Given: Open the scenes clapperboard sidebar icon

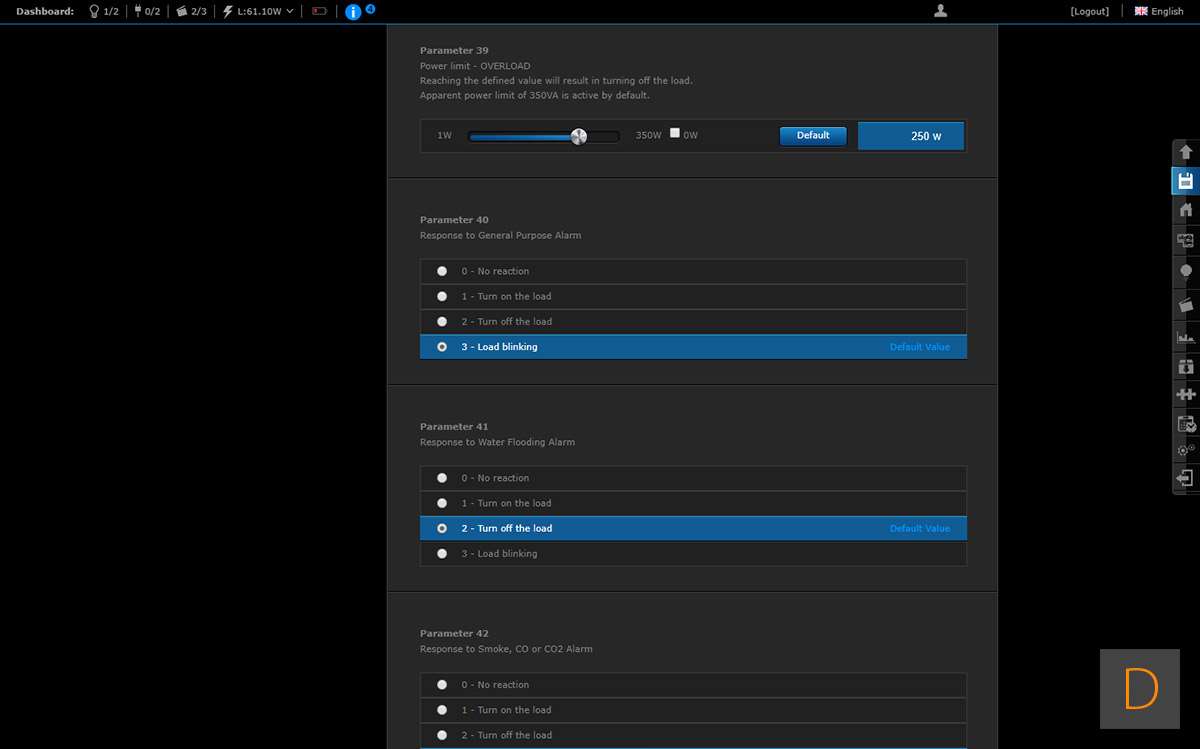Looking at the screenshot, I should (x=1186, y=304).
